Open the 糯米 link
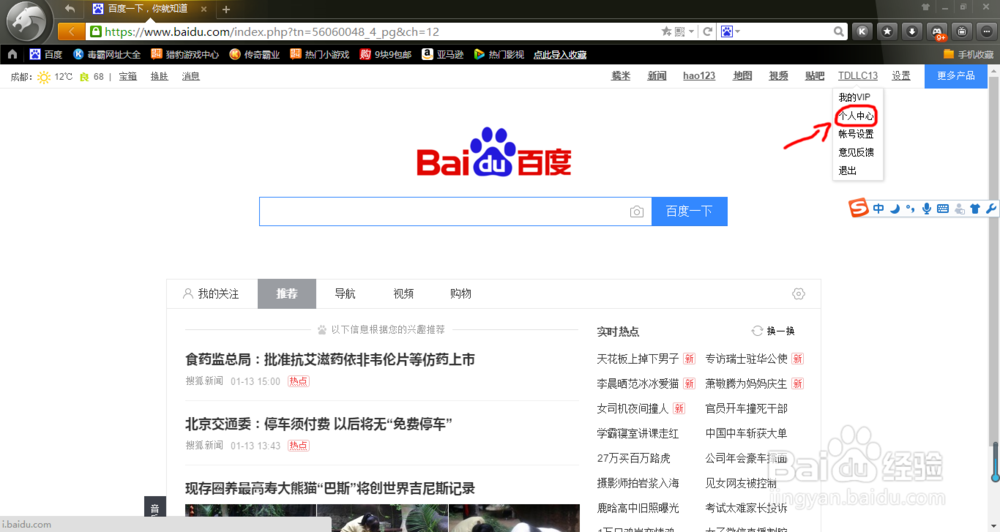 [621, 76]
